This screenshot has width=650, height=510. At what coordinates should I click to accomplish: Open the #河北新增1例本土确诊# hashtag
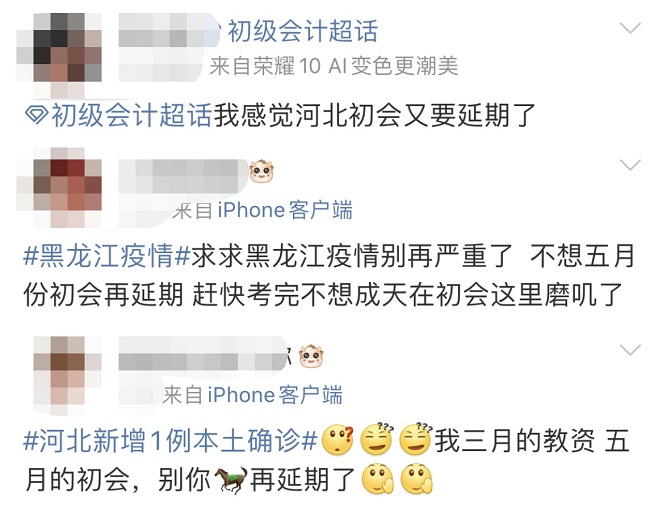click(170, 440)
